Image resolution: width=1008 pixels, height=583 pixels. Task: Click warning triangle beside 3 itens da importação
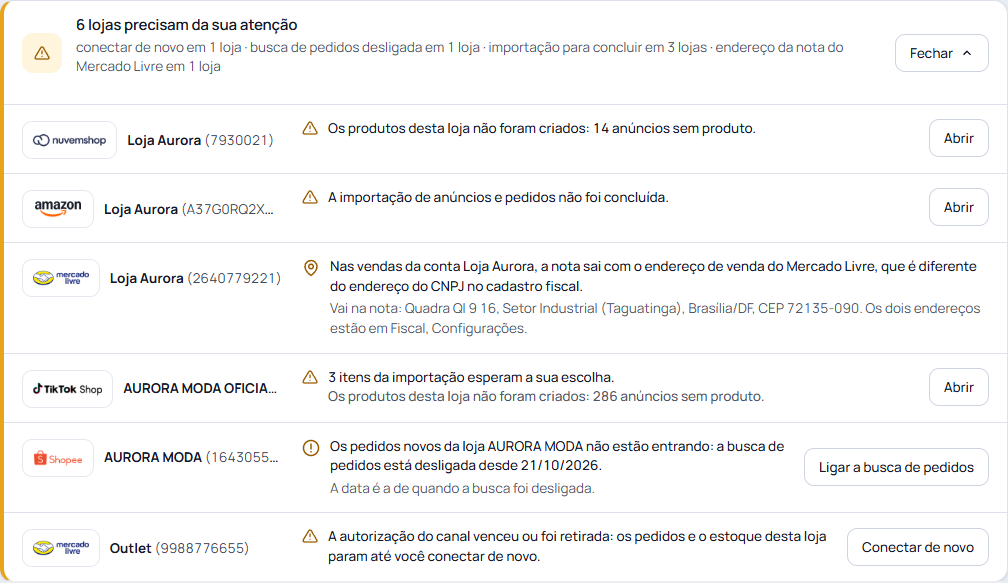(310, 377)
